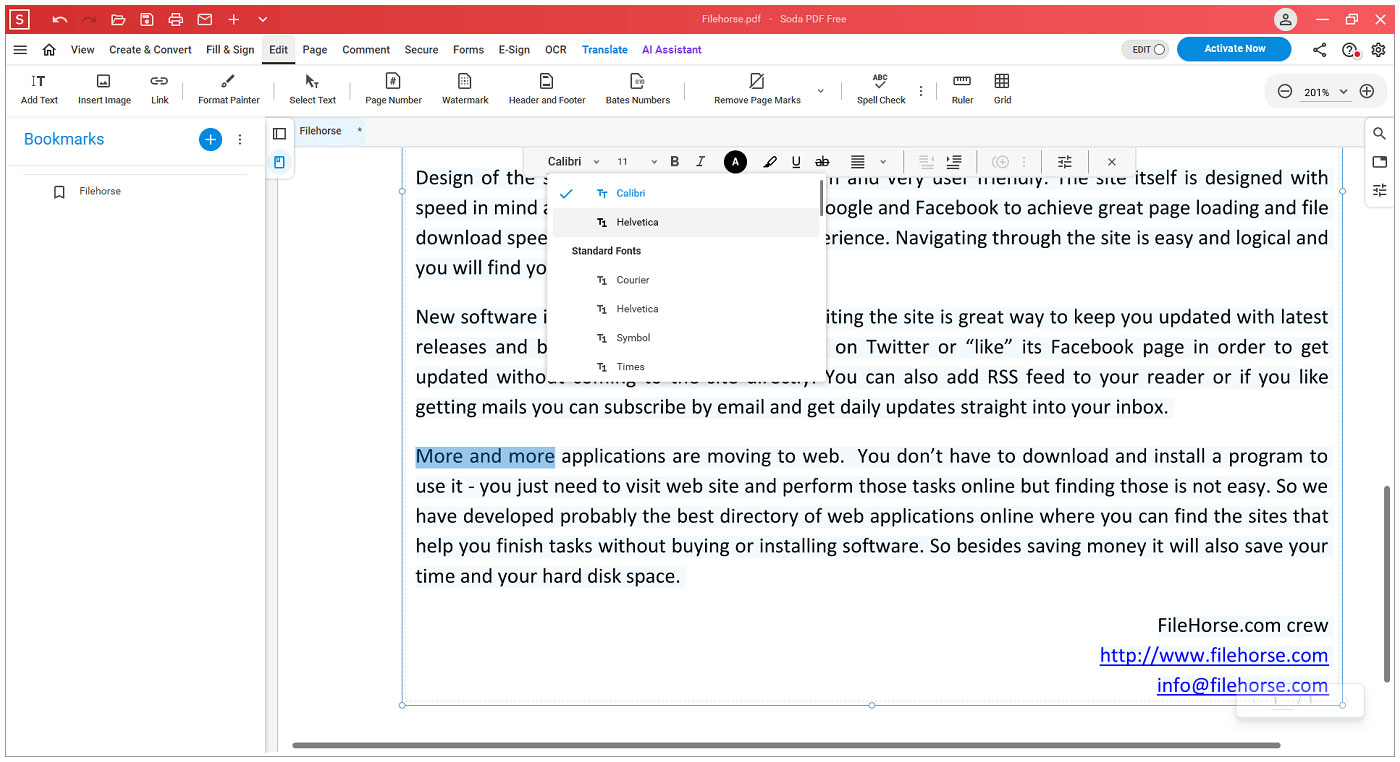This screenshot has height=762, width=1400.
Task: Zoom out with the minus icon
Action: pyautogui.click(x=1285, y=91)
